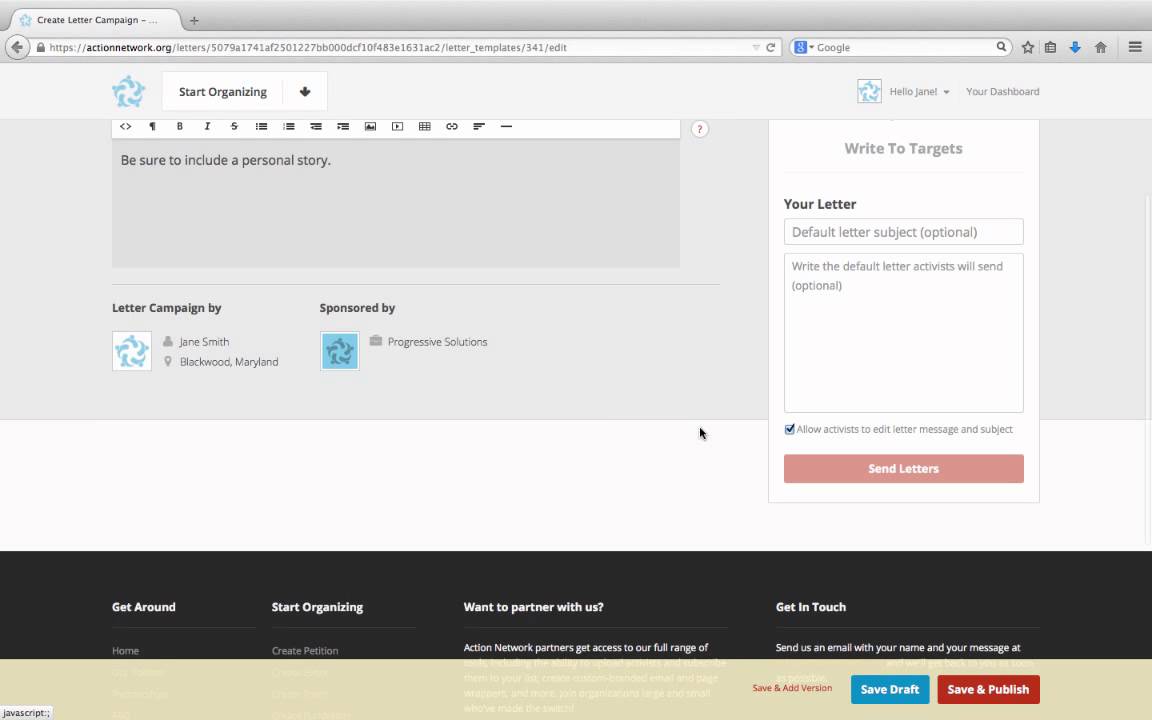The image size is (1152, 720).
Task: Go back using browser back arrow
Action: pos(17,47)
